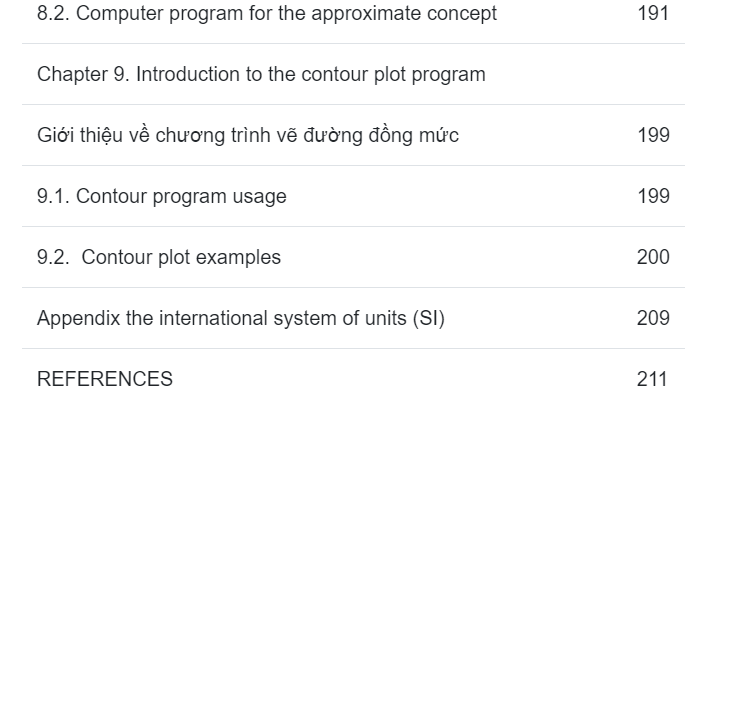Open 'Appendix the international system of units (SI)'
Screen dimensions: 749x721
241,319
